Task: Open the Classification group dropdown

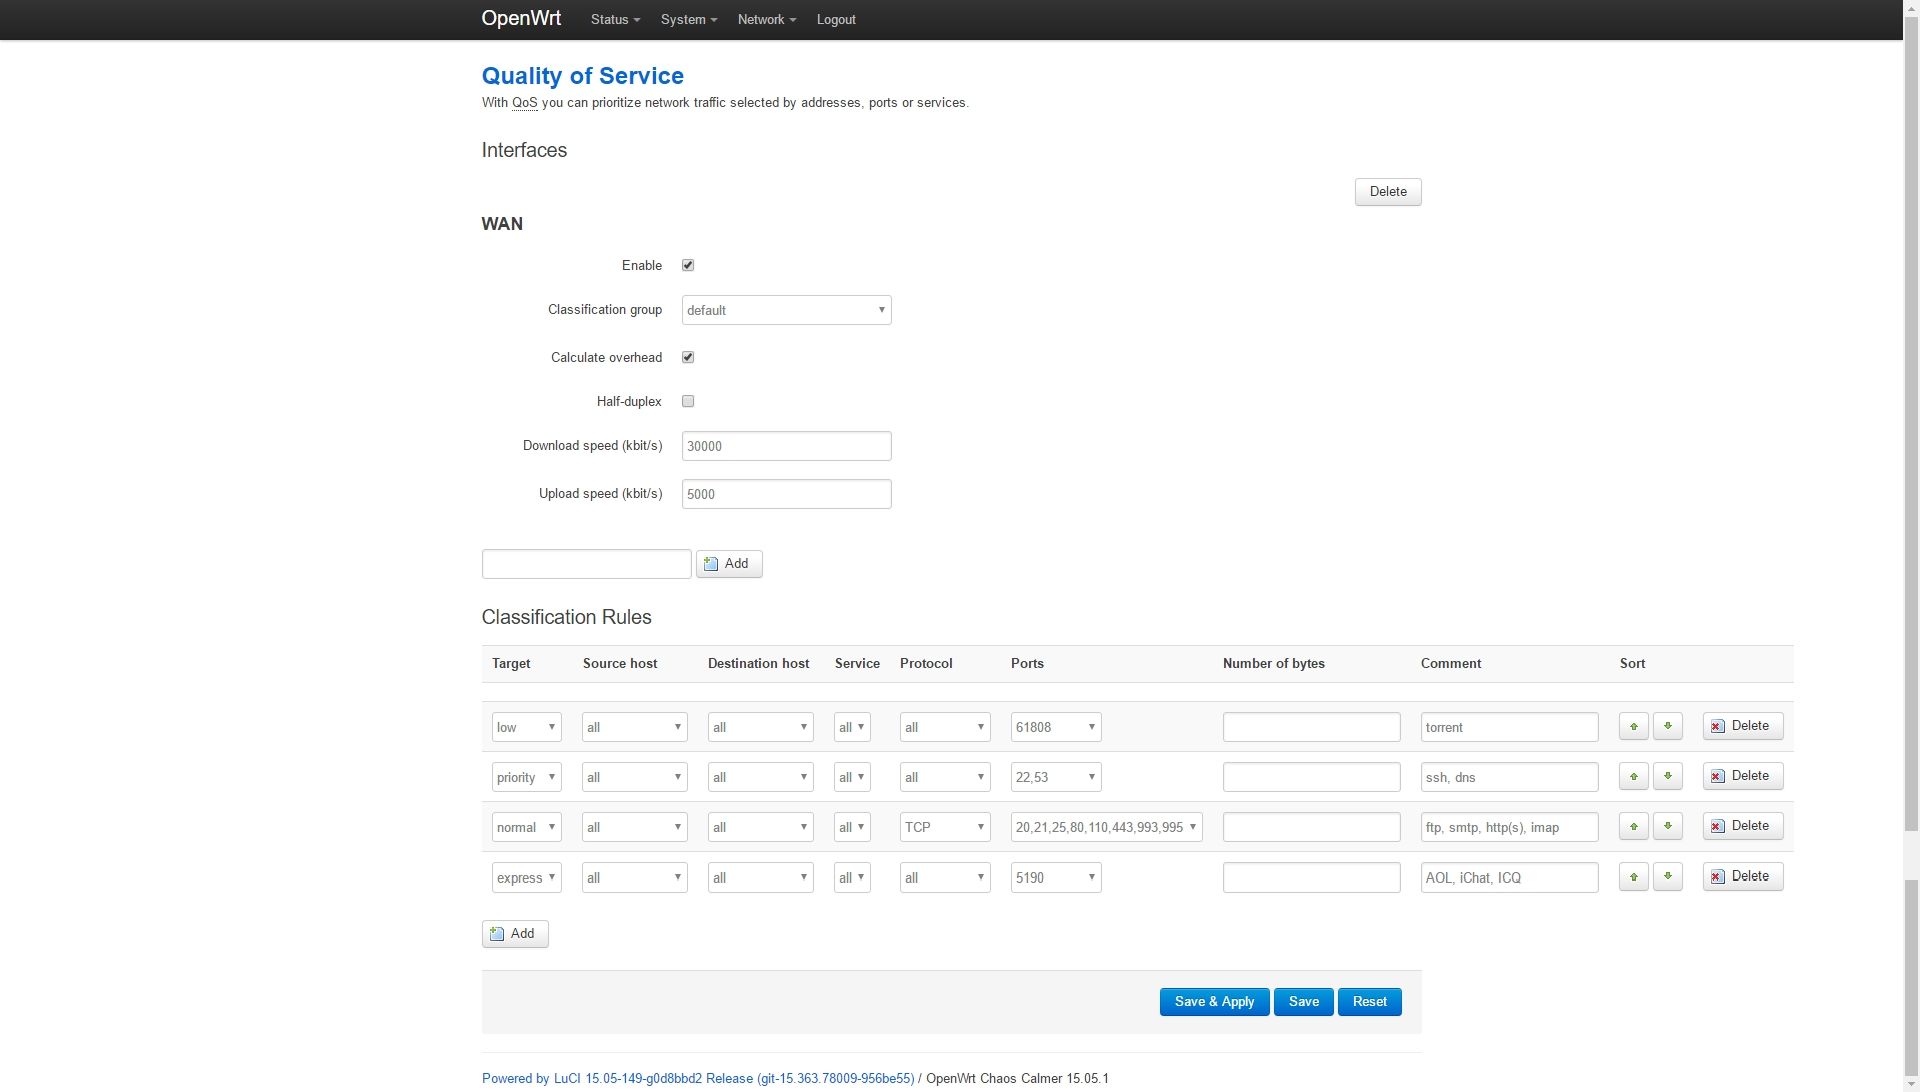Action: click(x=787, y=310)
